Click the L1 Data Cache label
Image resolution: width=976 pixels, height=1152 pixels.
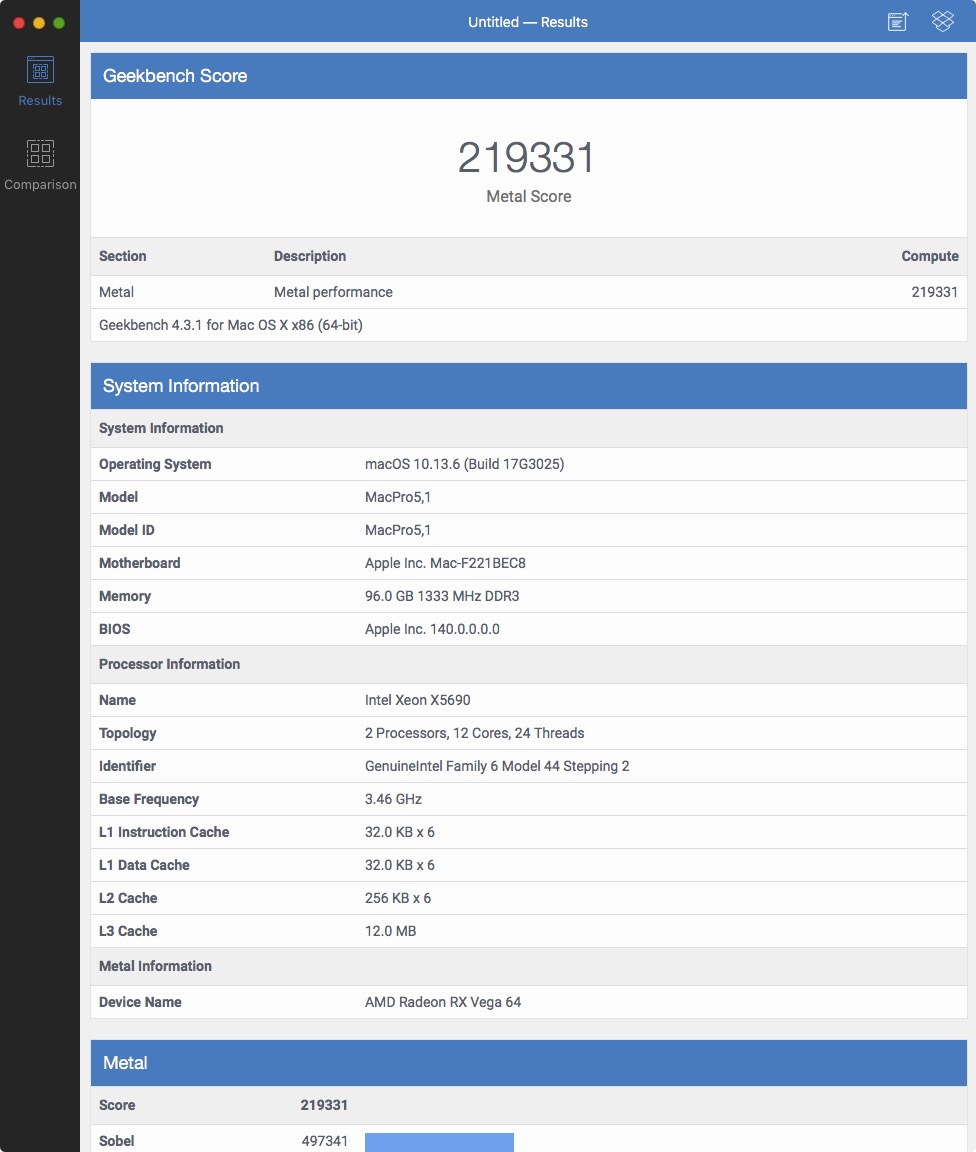(144, 865)
